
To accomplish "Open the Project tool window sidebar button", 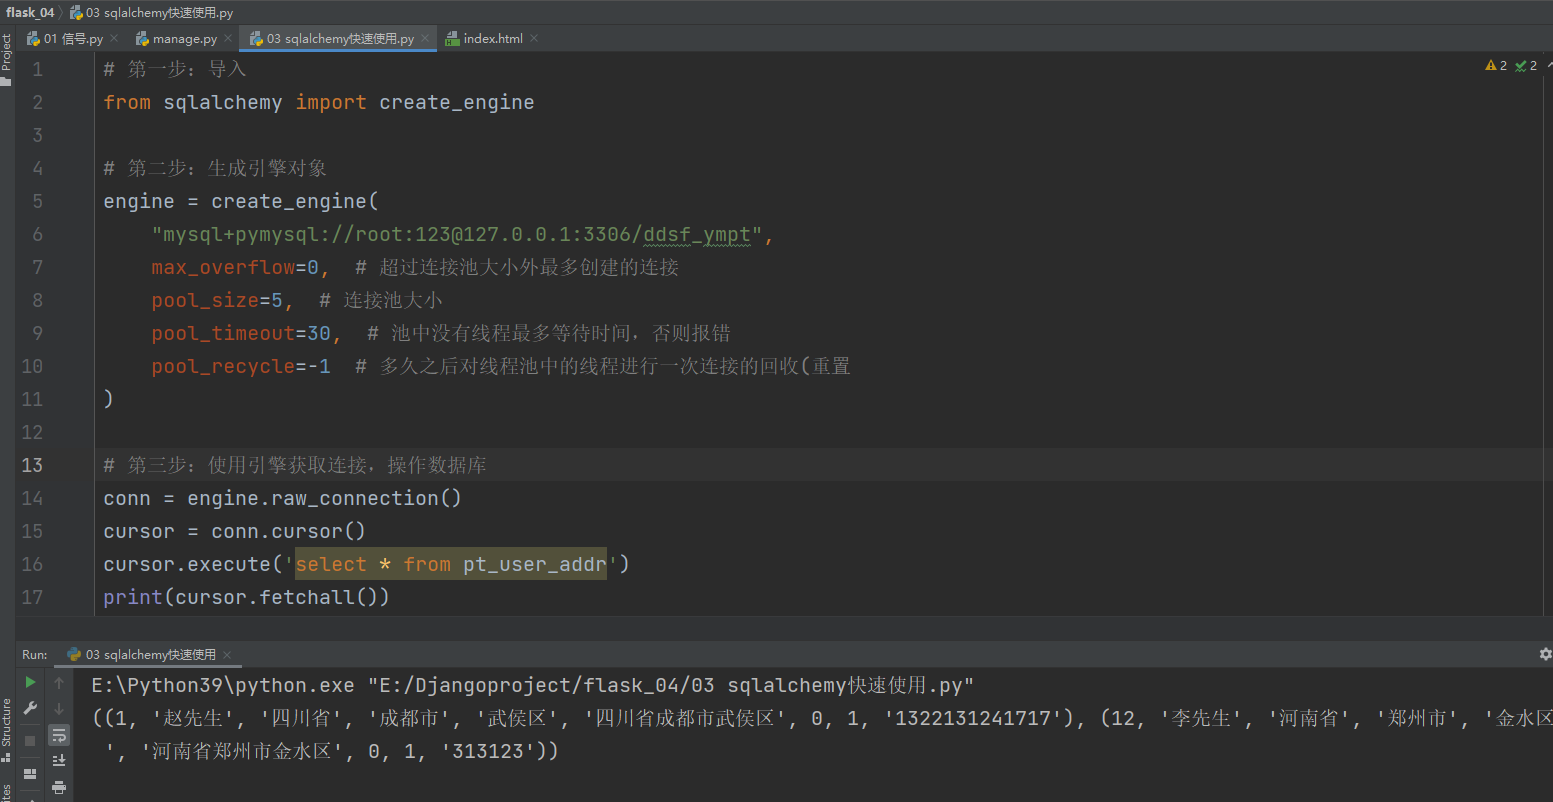I will 6,60.
